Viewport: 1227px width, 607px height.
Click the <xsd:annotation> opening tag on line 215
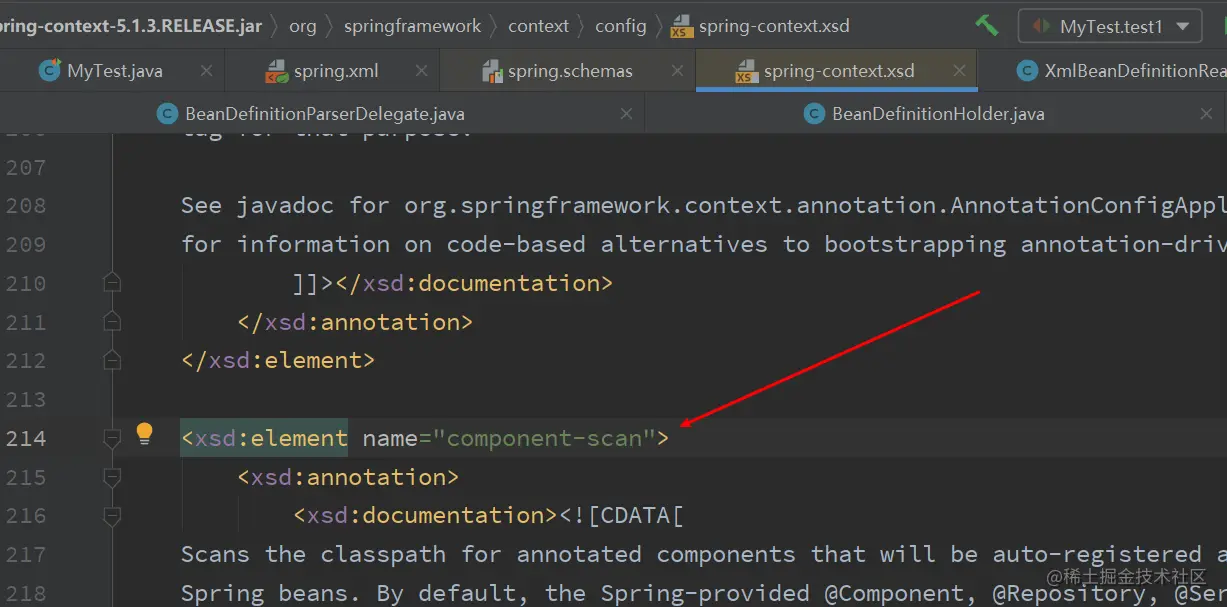pos(348,477)
